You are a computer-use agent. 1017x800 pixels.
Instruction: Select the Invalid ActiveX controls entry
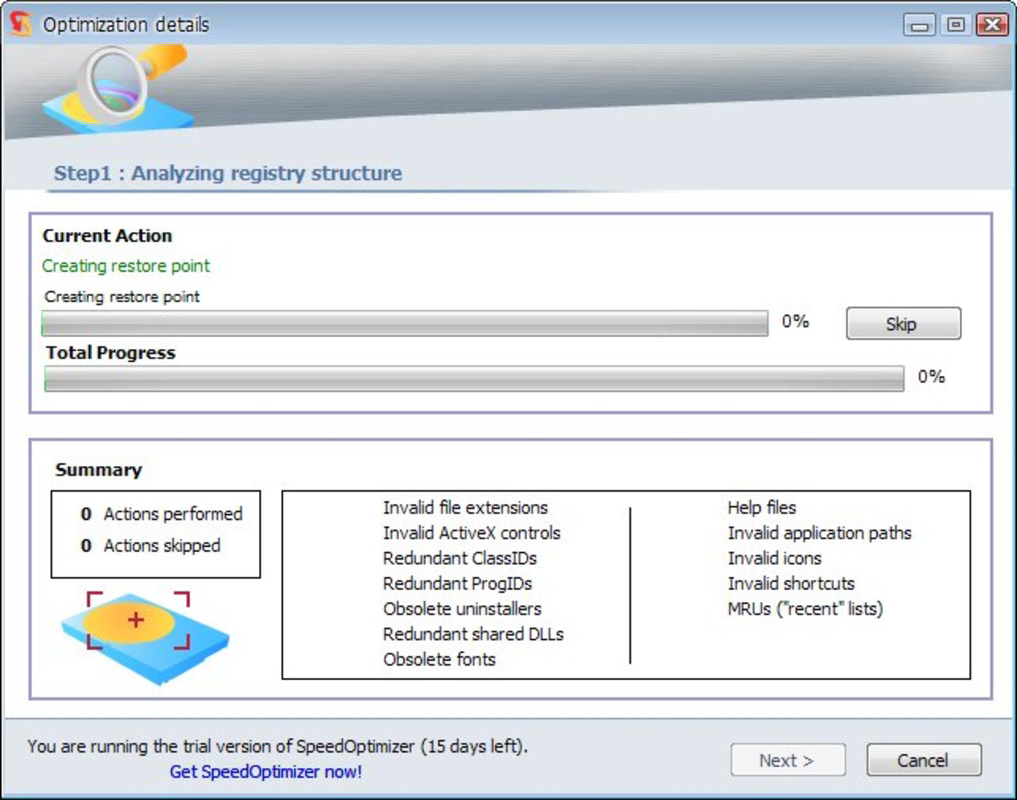click(470, 533)
